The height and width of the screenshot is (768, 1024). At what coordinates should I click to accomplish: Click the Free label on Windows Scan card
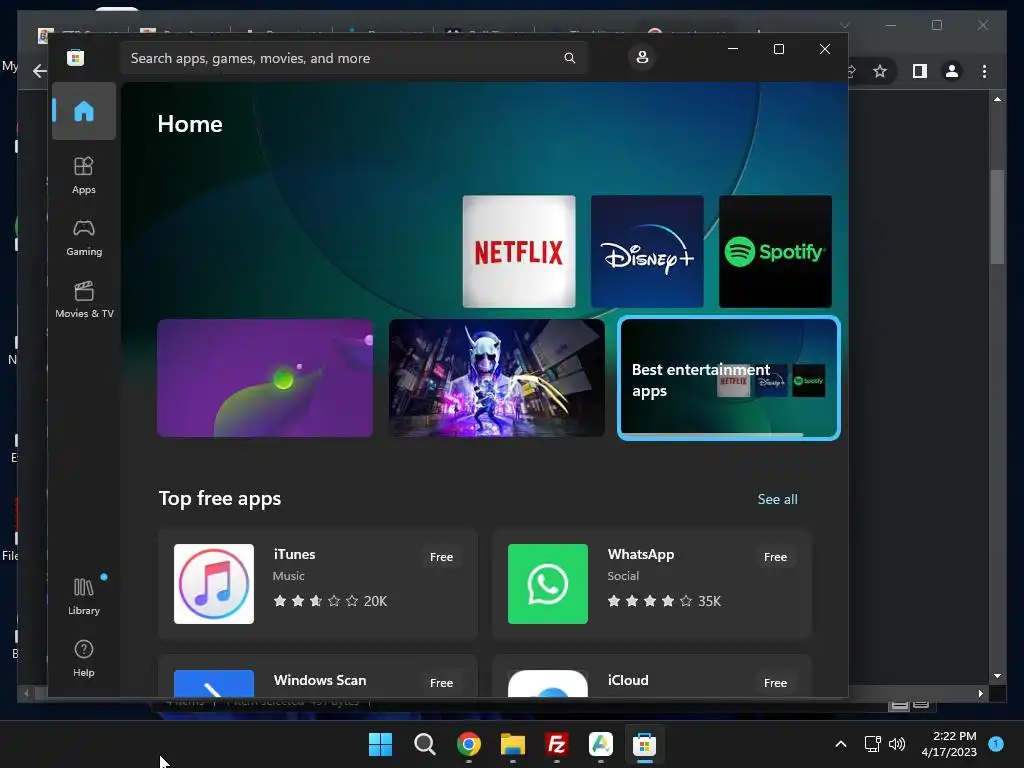441,683
